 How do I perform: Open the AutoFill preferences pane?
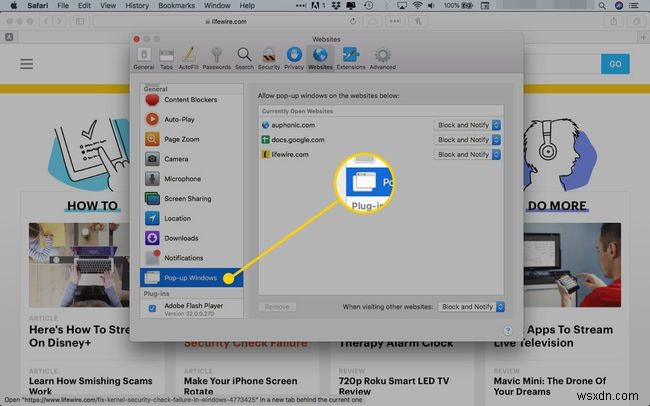pos(188,58)
